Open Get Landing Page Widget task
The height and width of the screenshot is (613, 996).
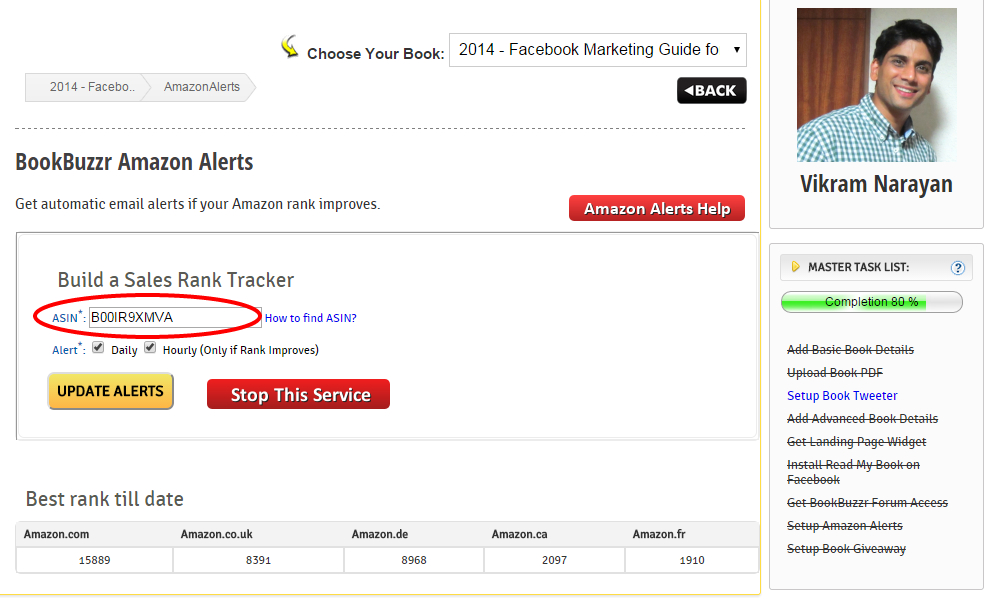[x=856, y=441]
